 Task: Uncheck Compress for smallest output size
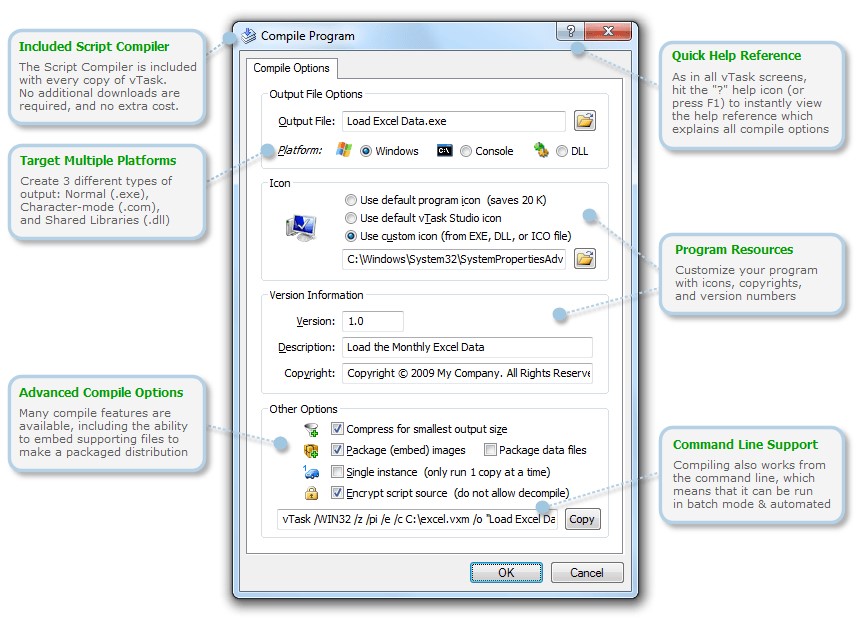[337, 429]
